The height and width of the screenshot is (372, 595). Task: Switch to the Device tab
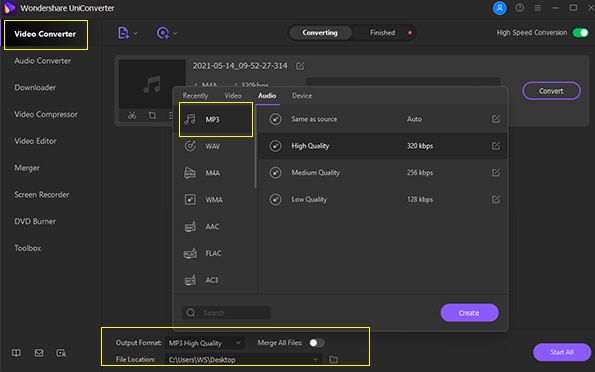point(302,96)
